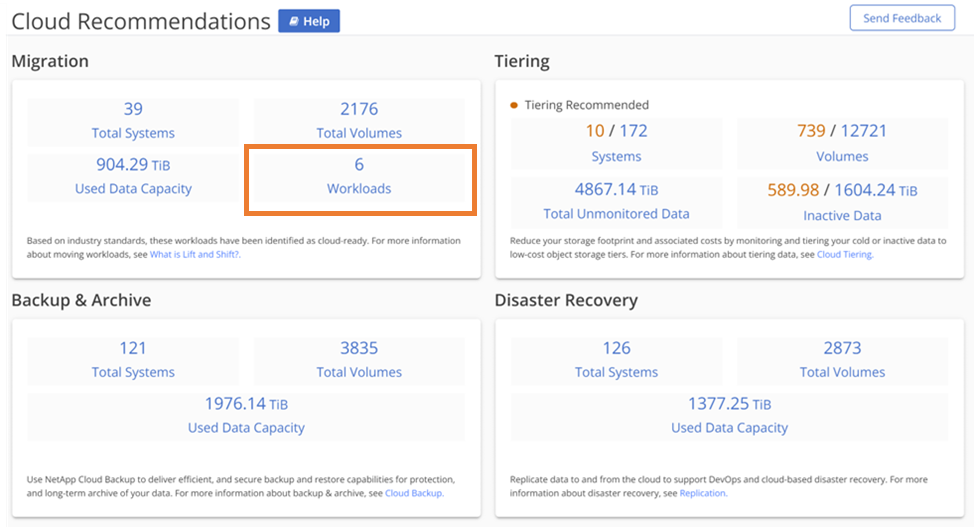Screen dimensions: 974x527
Task: Click Migration Total Volumes tile showing 2176
Action: (359, 120)
